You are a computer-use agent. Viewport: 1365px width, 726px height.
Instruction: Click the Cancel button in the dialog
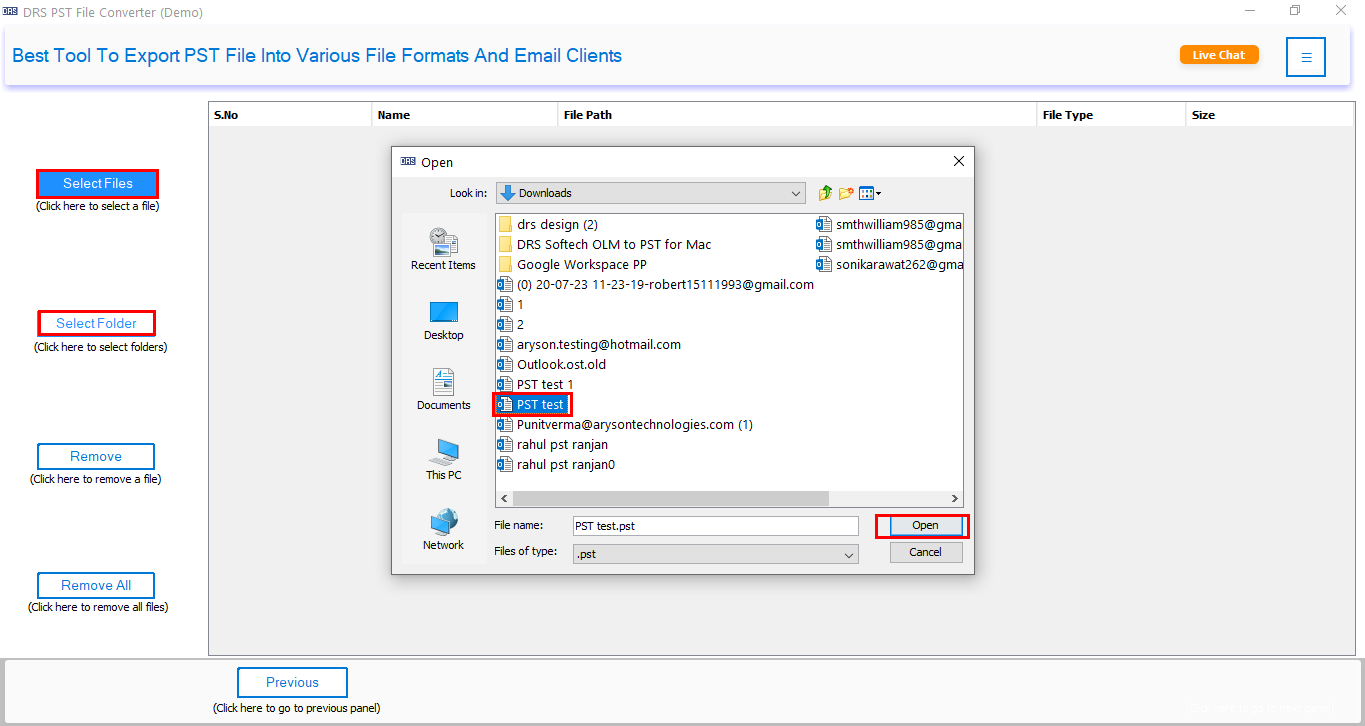[925, 552]
